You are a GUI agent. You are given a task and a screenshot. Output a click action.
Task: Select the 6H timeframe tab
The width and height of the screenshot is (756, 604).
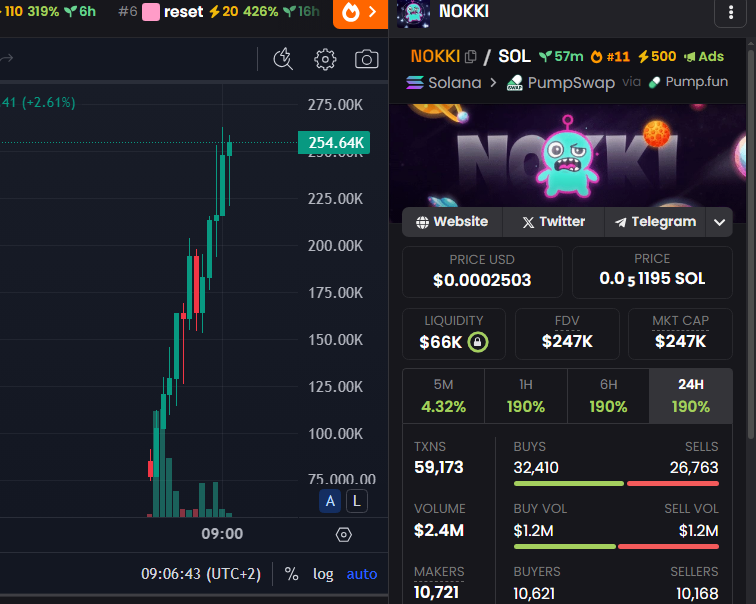[x=608, y=396]
